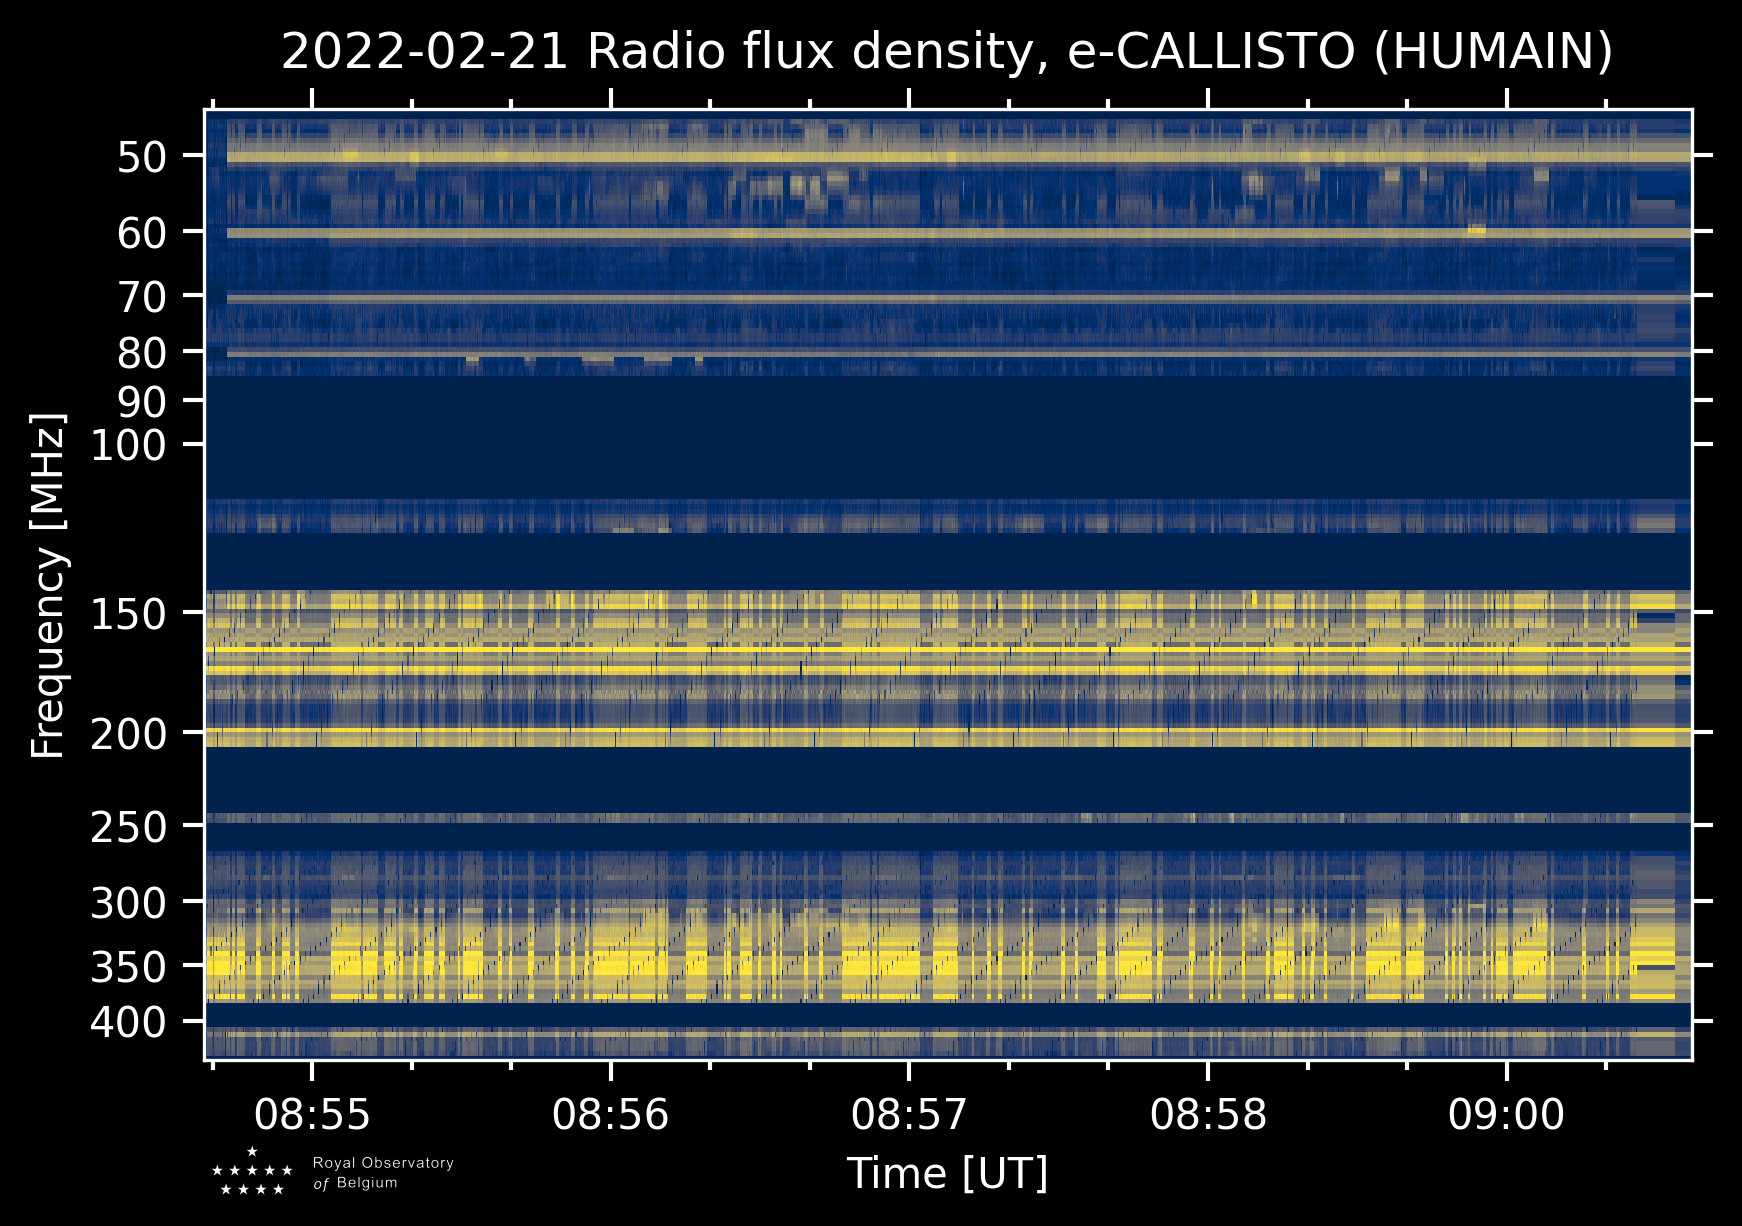Screen dimensions: 1742x1226
Task: Select the 150 MHz frequency tick label
Action: pyautogui.click(x=128, y=614)
